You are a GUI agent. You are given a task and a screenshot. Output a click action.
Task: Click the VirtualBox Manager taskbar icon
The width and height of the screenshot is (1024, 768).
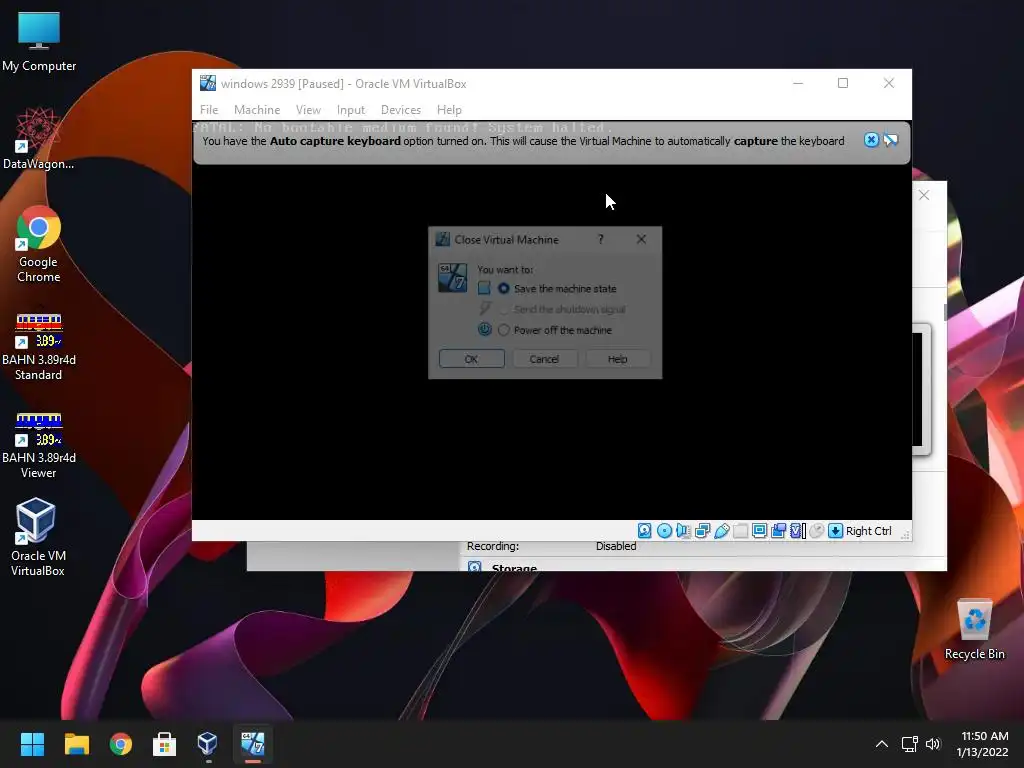pos(208,744)
